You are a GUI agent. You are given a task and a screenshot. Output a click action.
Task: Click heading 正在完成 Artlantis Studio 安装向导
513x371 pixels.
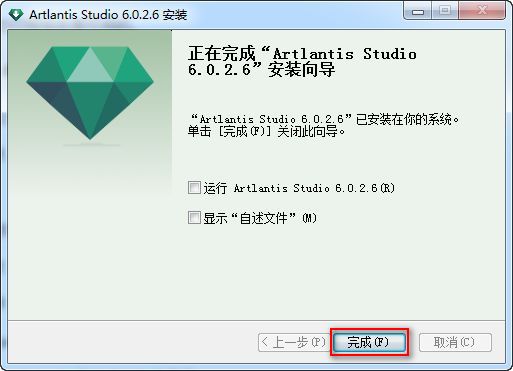click(302, 62)
